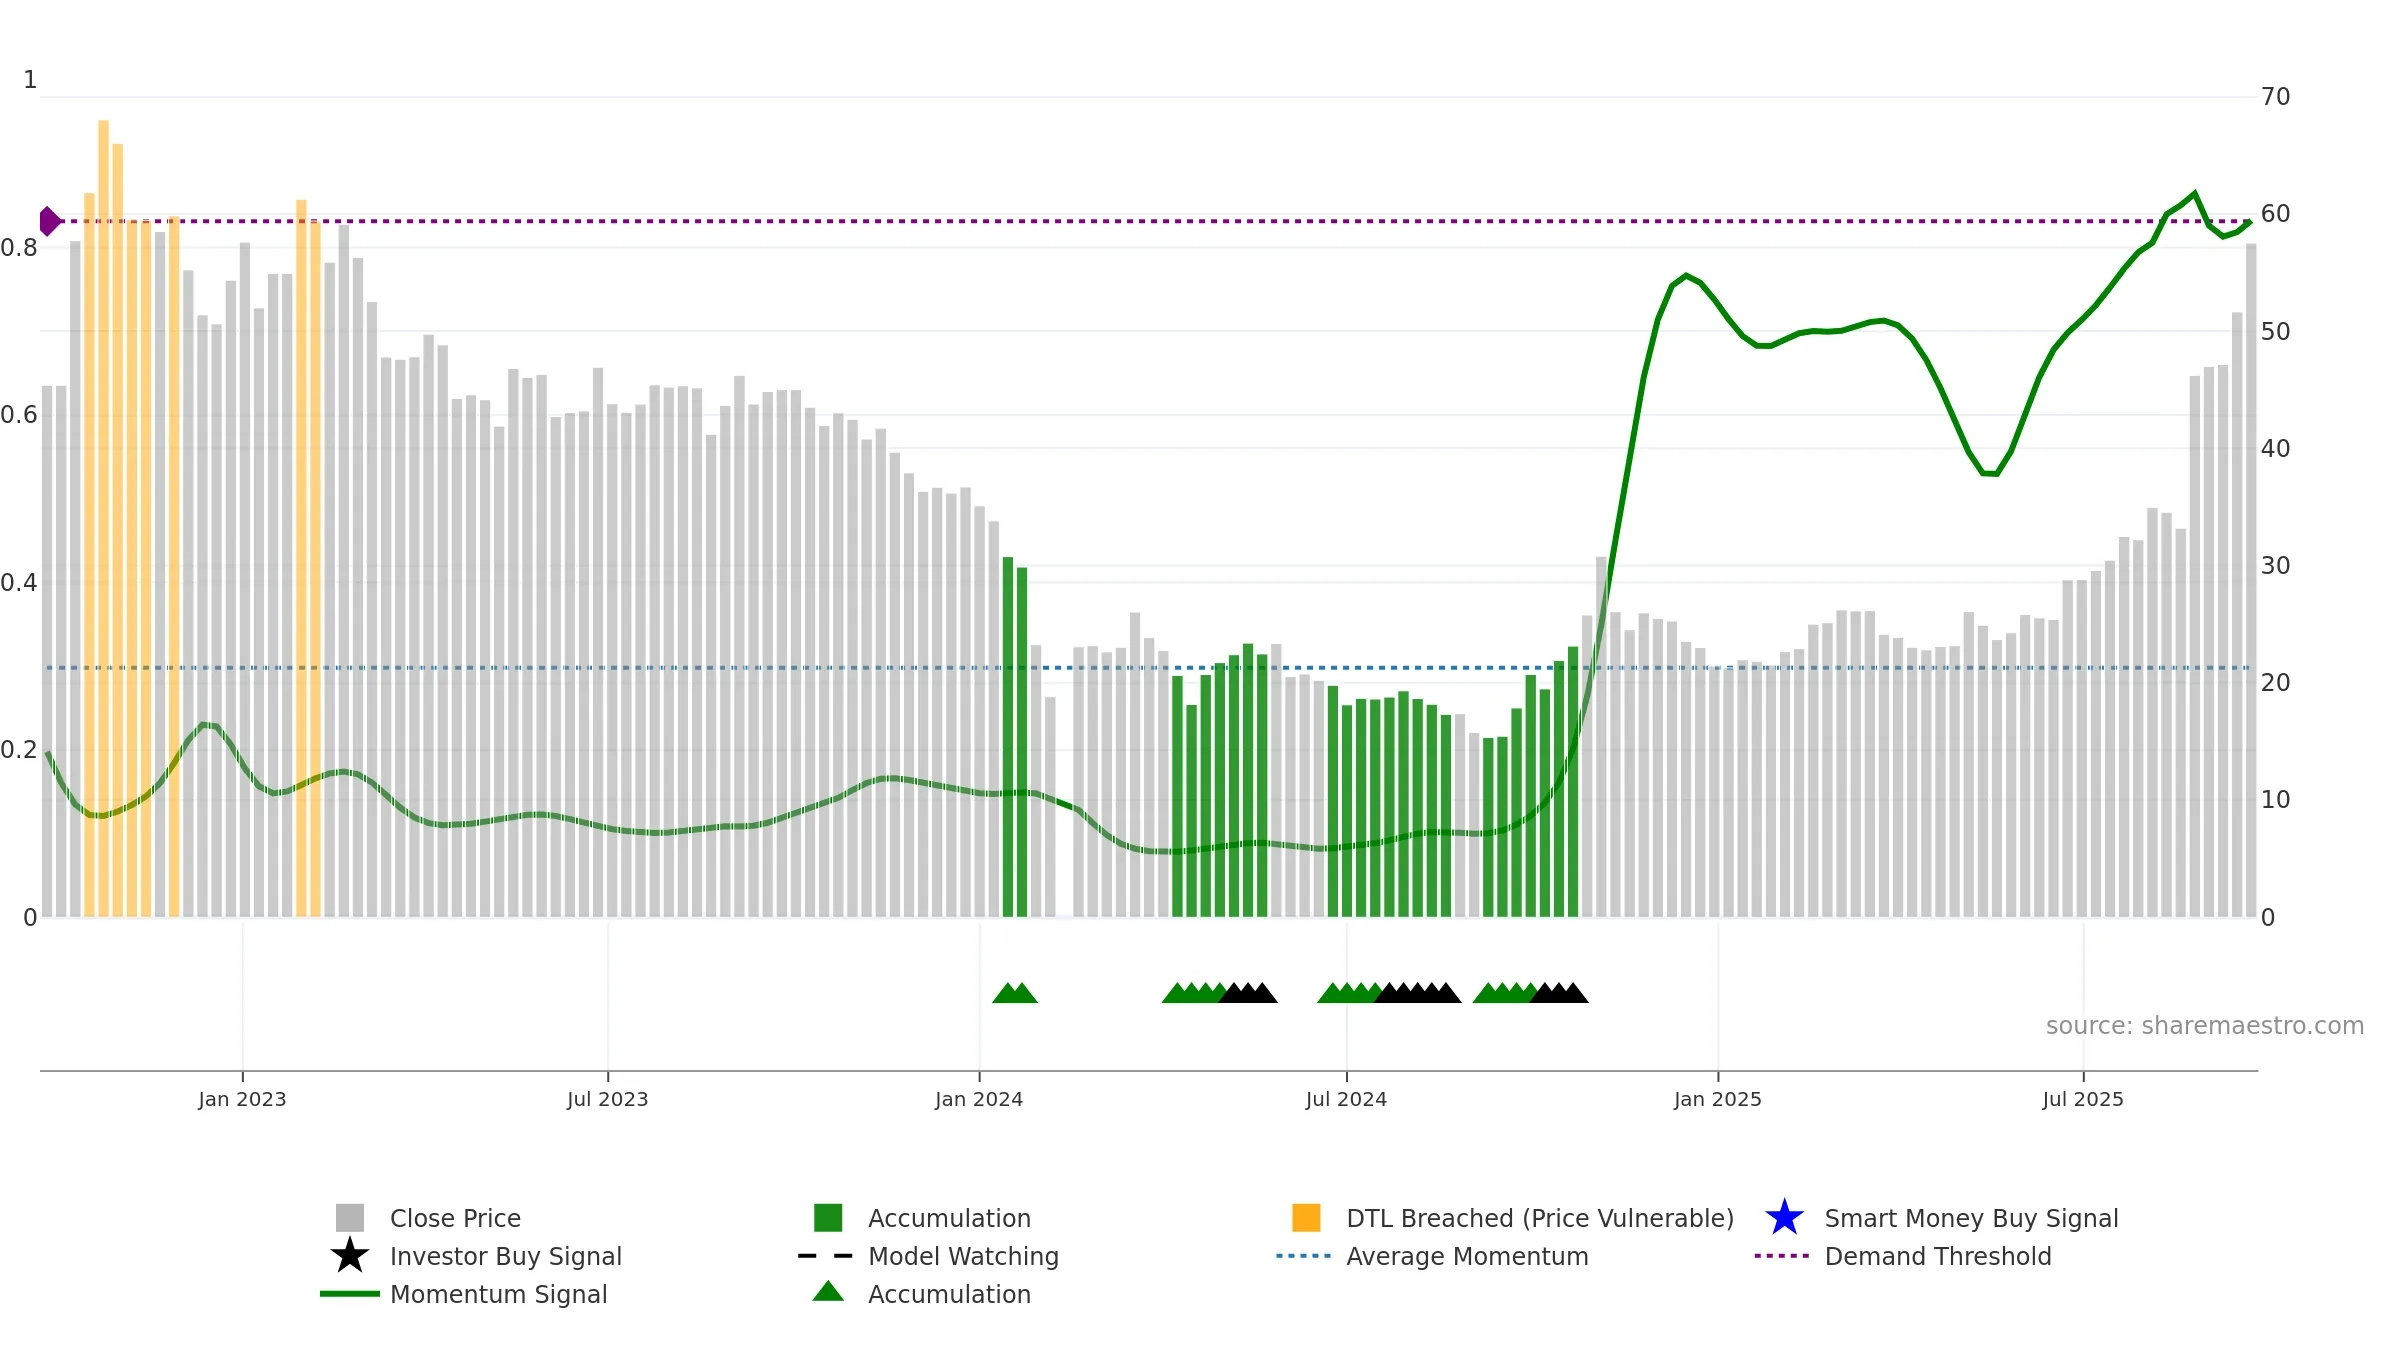Click the Jan 2024 axis tick label
The image size is (2400, 1350).
tap(979, 1100)
